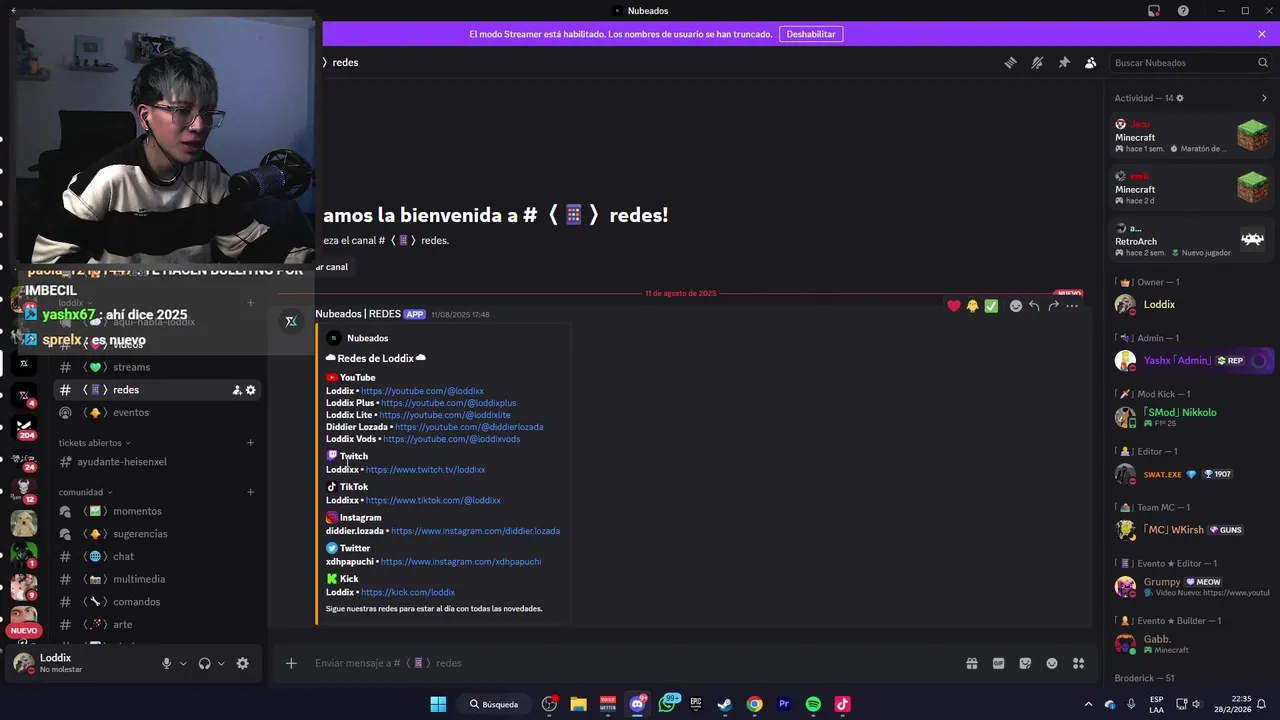The width and height of the screenshot is (1280, 720).
Task: Open the apps launcher icon in message bar
Action: [1078, 663]
